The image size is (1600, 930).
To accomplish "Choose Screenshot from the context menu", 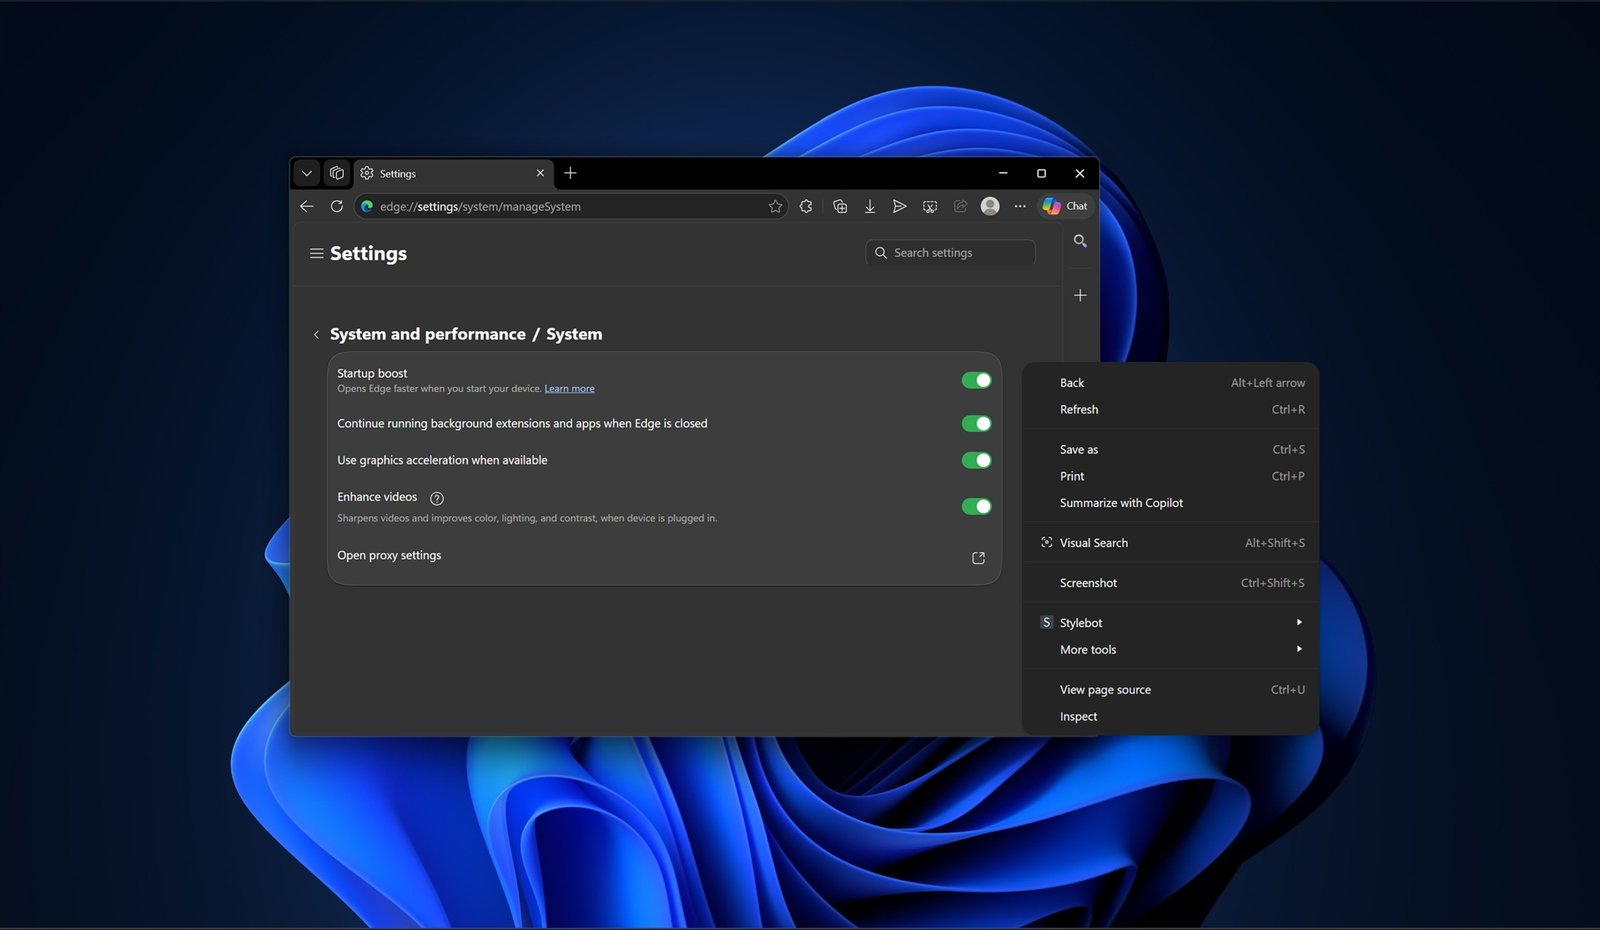I will pyautogui.click(x=1088, y=583).
